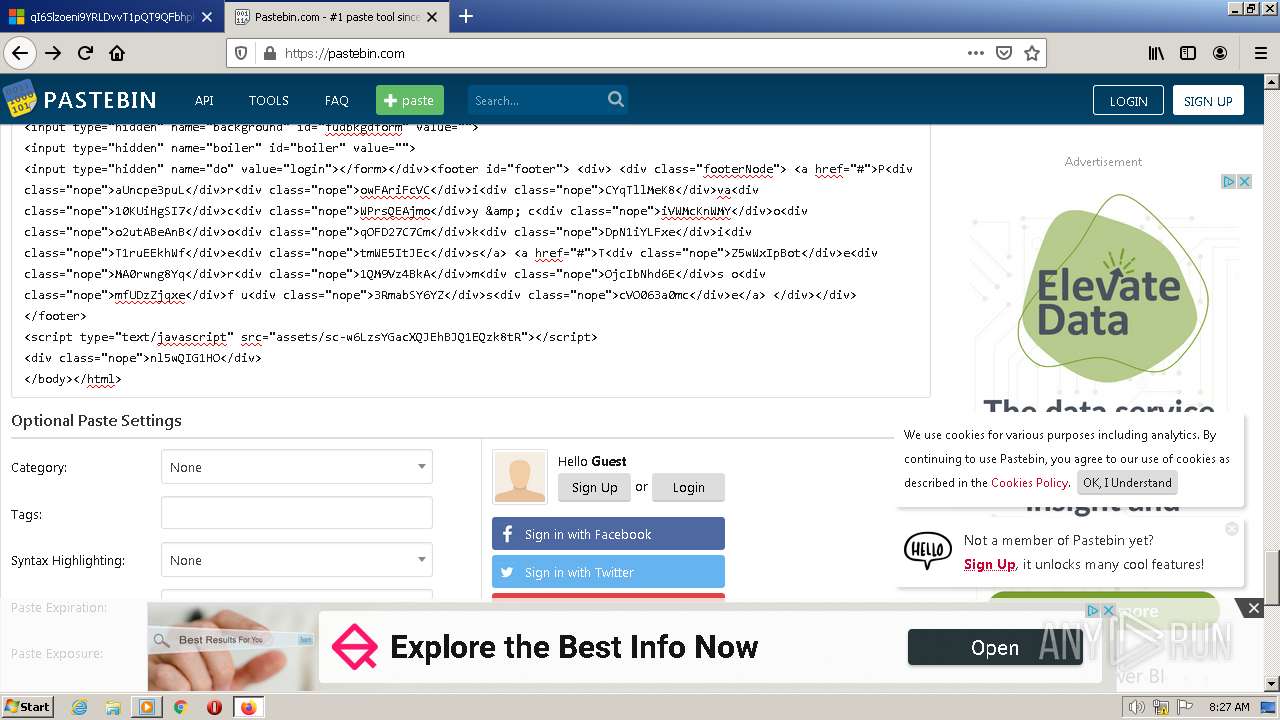Click the Sign Up link in hello notice
Image resolution: width=1280 pixels, height=720 pixels.
click(x=989, y=564)
